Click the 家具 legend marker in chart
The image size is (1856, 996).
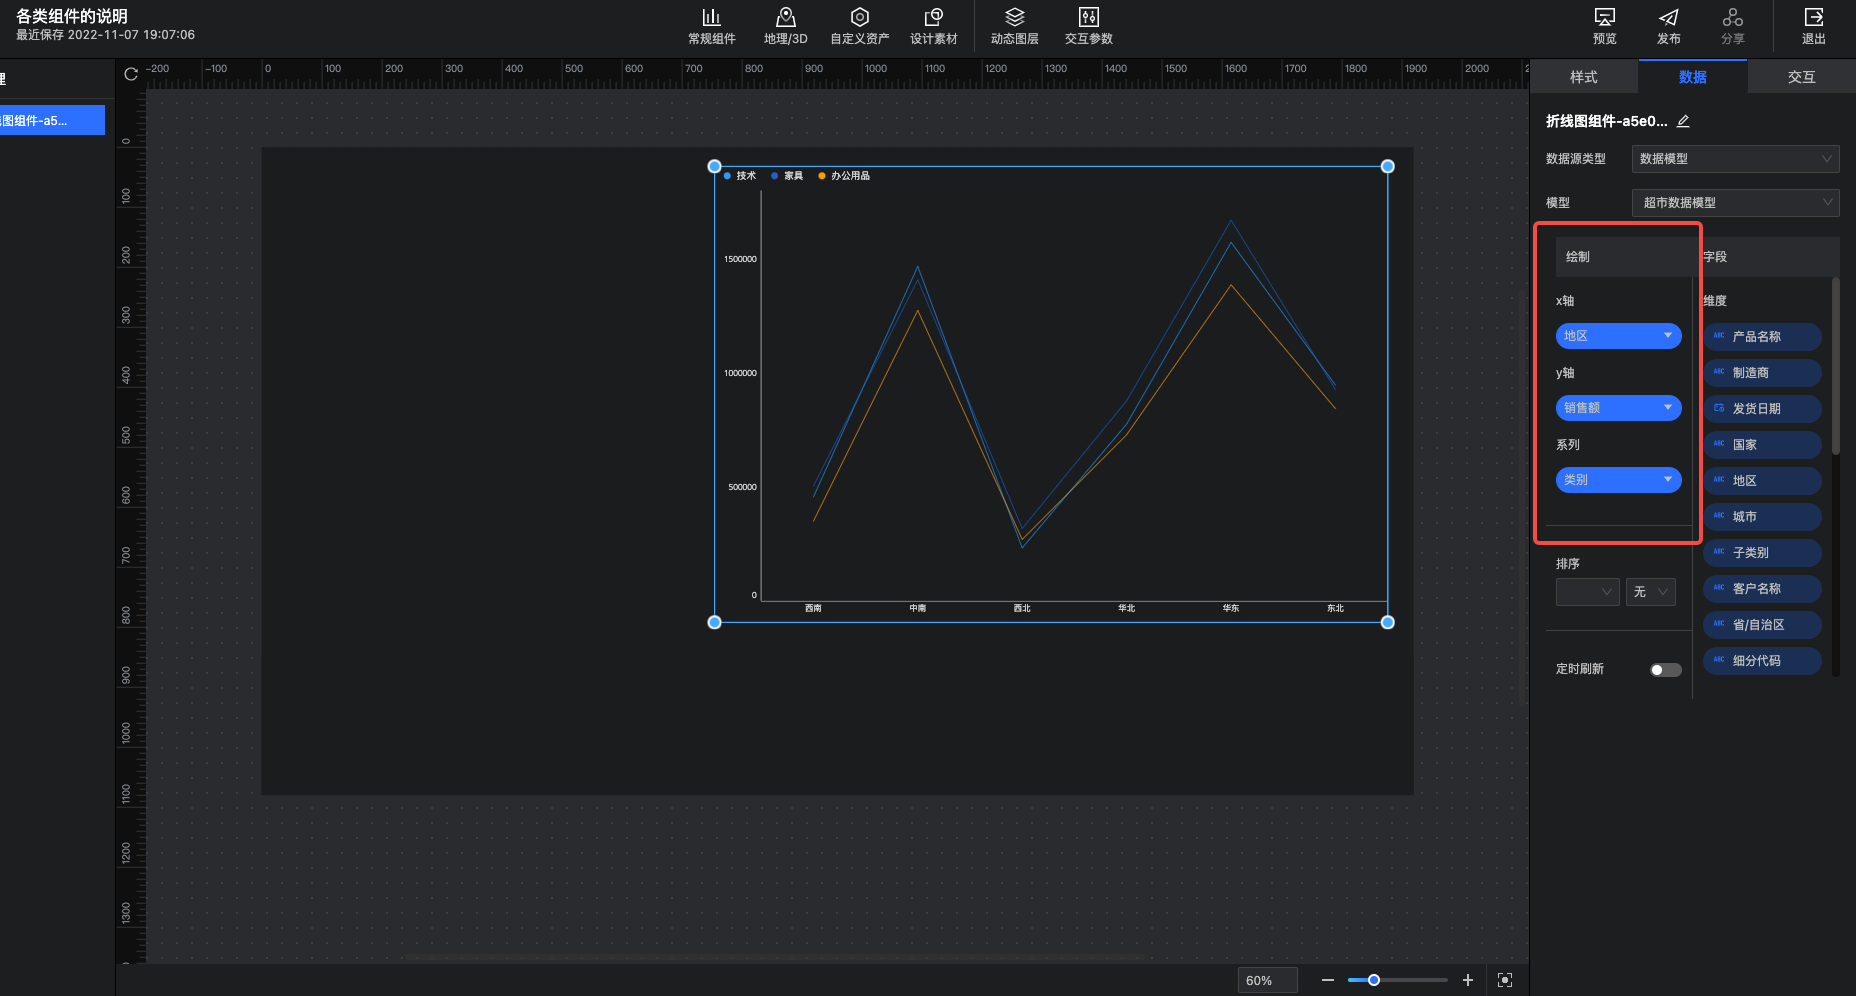(774, 176)
